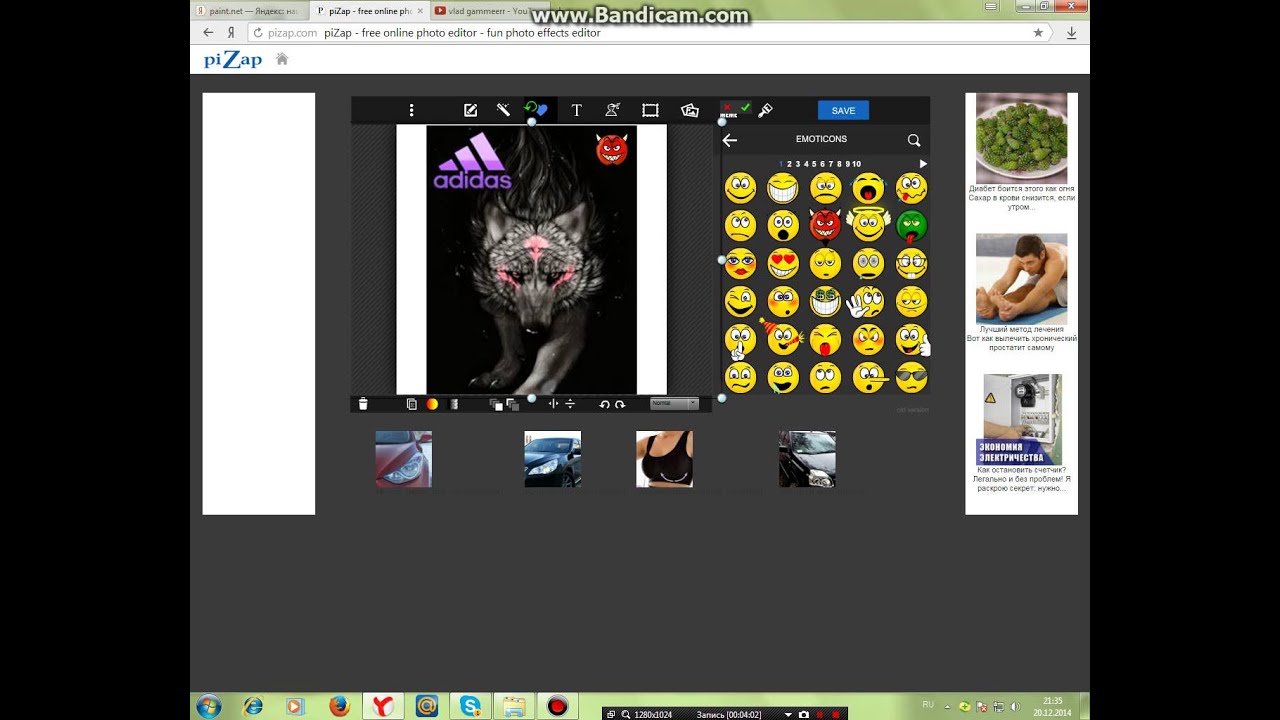
Task: Open the black sports bra ad thumbnail
Action: [x=664, y=459]
